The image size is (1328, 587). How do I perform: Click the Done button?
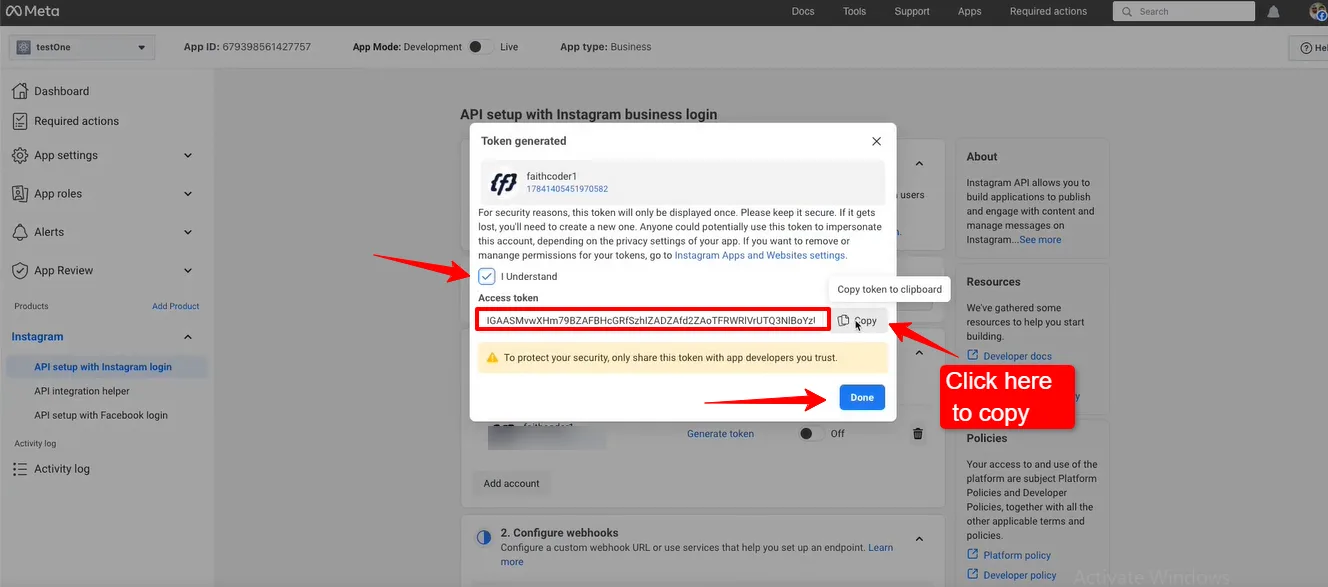tap(862, 397)
